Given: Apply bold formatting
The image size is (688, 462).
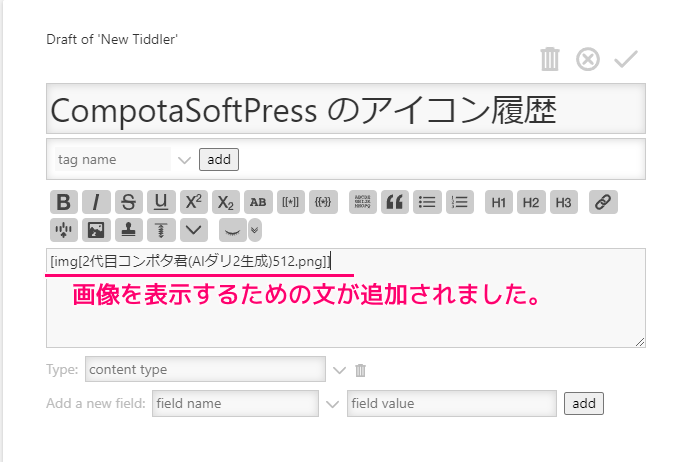Looking at the screenshot, I should pos(64,202).
